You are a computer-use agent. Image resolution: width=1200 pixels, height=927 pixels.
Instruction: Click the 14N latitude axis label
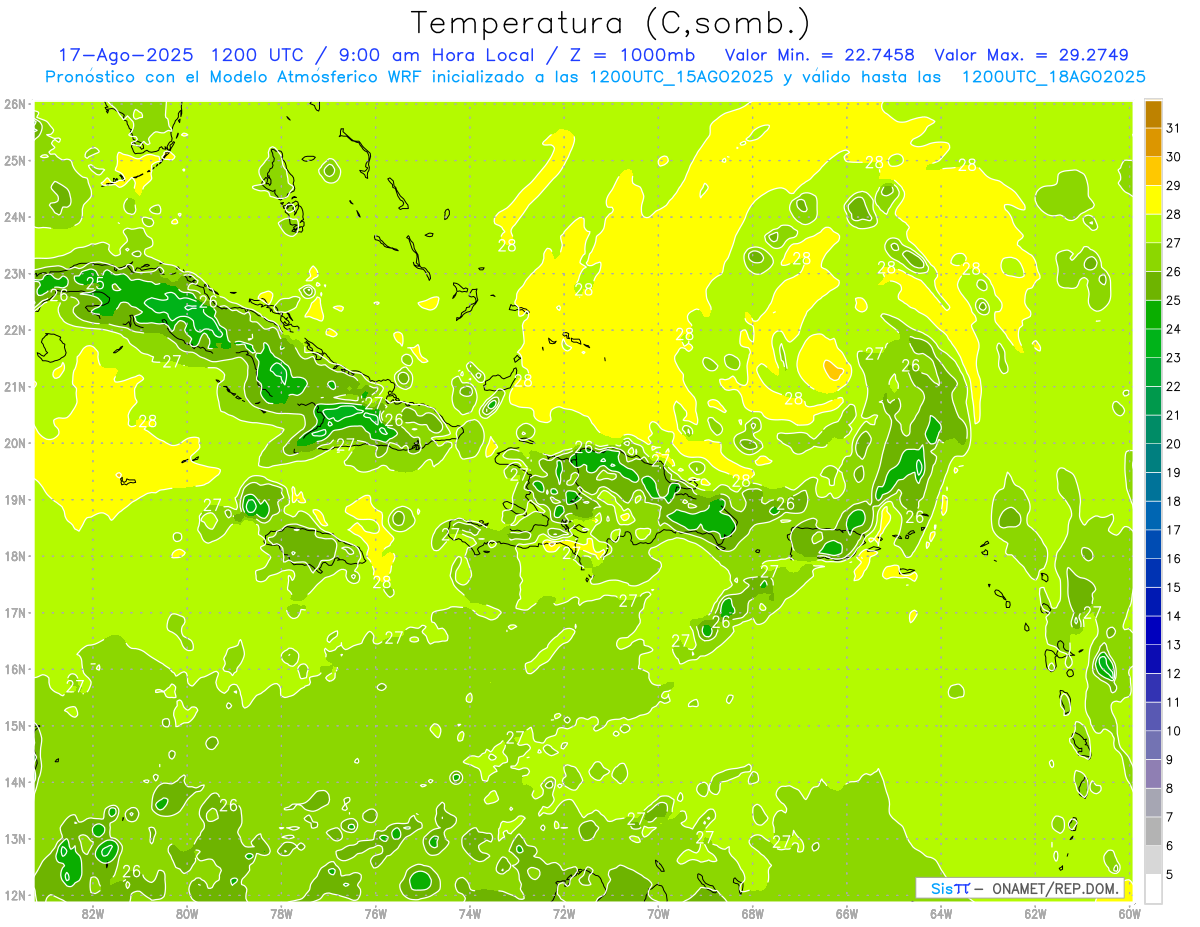click(15, 782)
